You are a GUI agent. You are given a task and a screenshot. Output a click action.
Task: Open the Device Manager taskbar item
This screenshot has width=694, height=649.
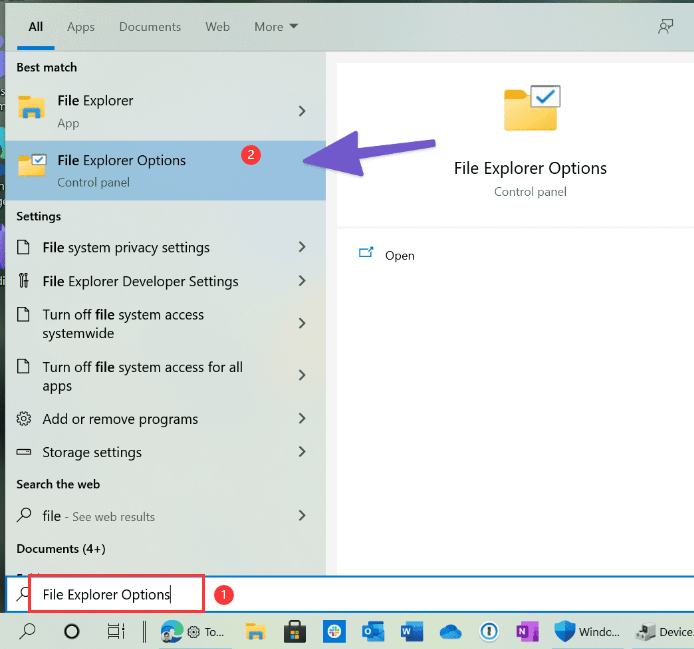pos(665,632)
